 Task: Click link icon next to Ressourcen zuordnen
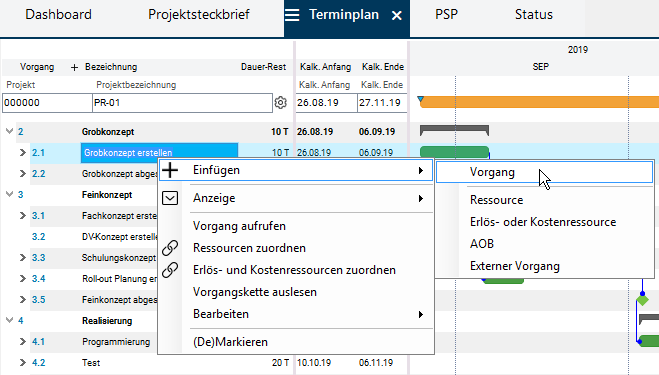(x=170, y=248)
